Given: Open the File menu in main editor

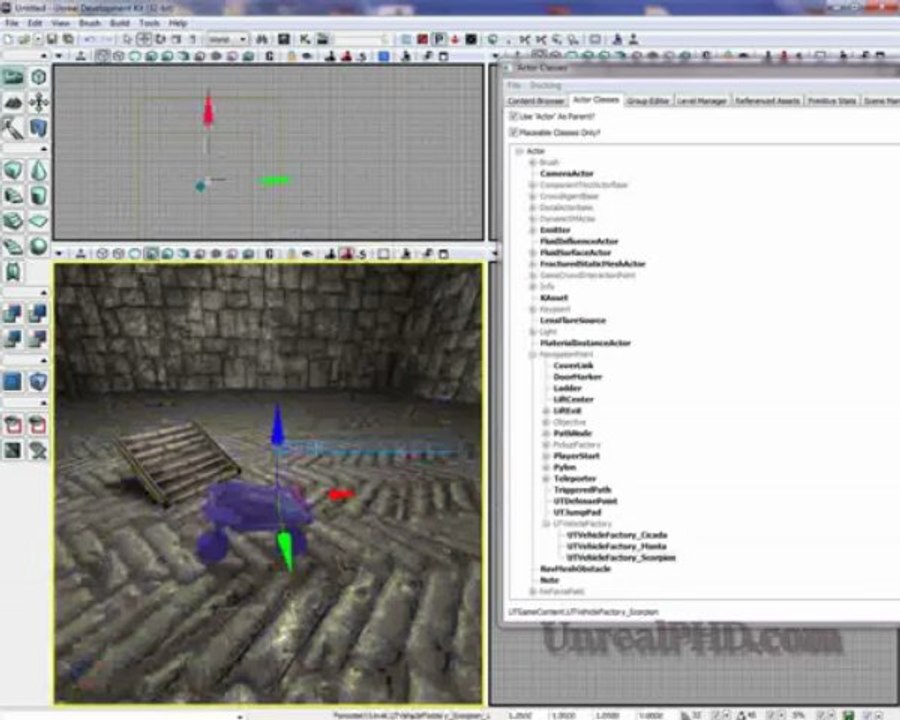Looking at the screenshot, I should tap(11, 23).
